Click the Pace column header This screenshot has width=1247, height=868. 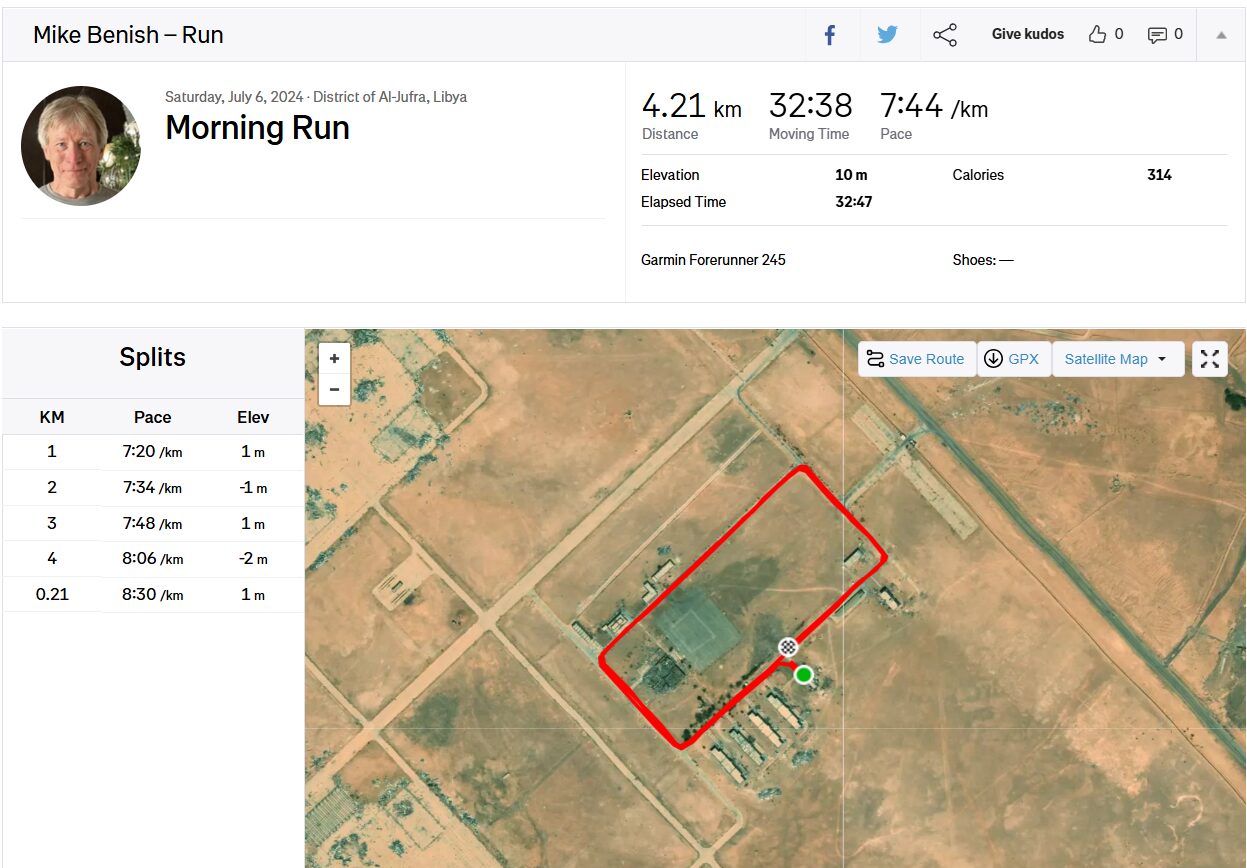(152, 417)
